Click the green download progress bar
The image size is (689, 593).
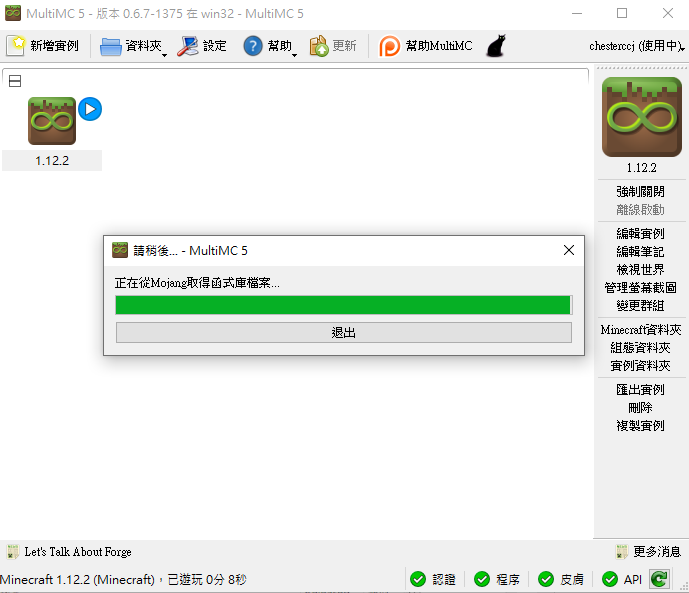click(x=344, y=305)
